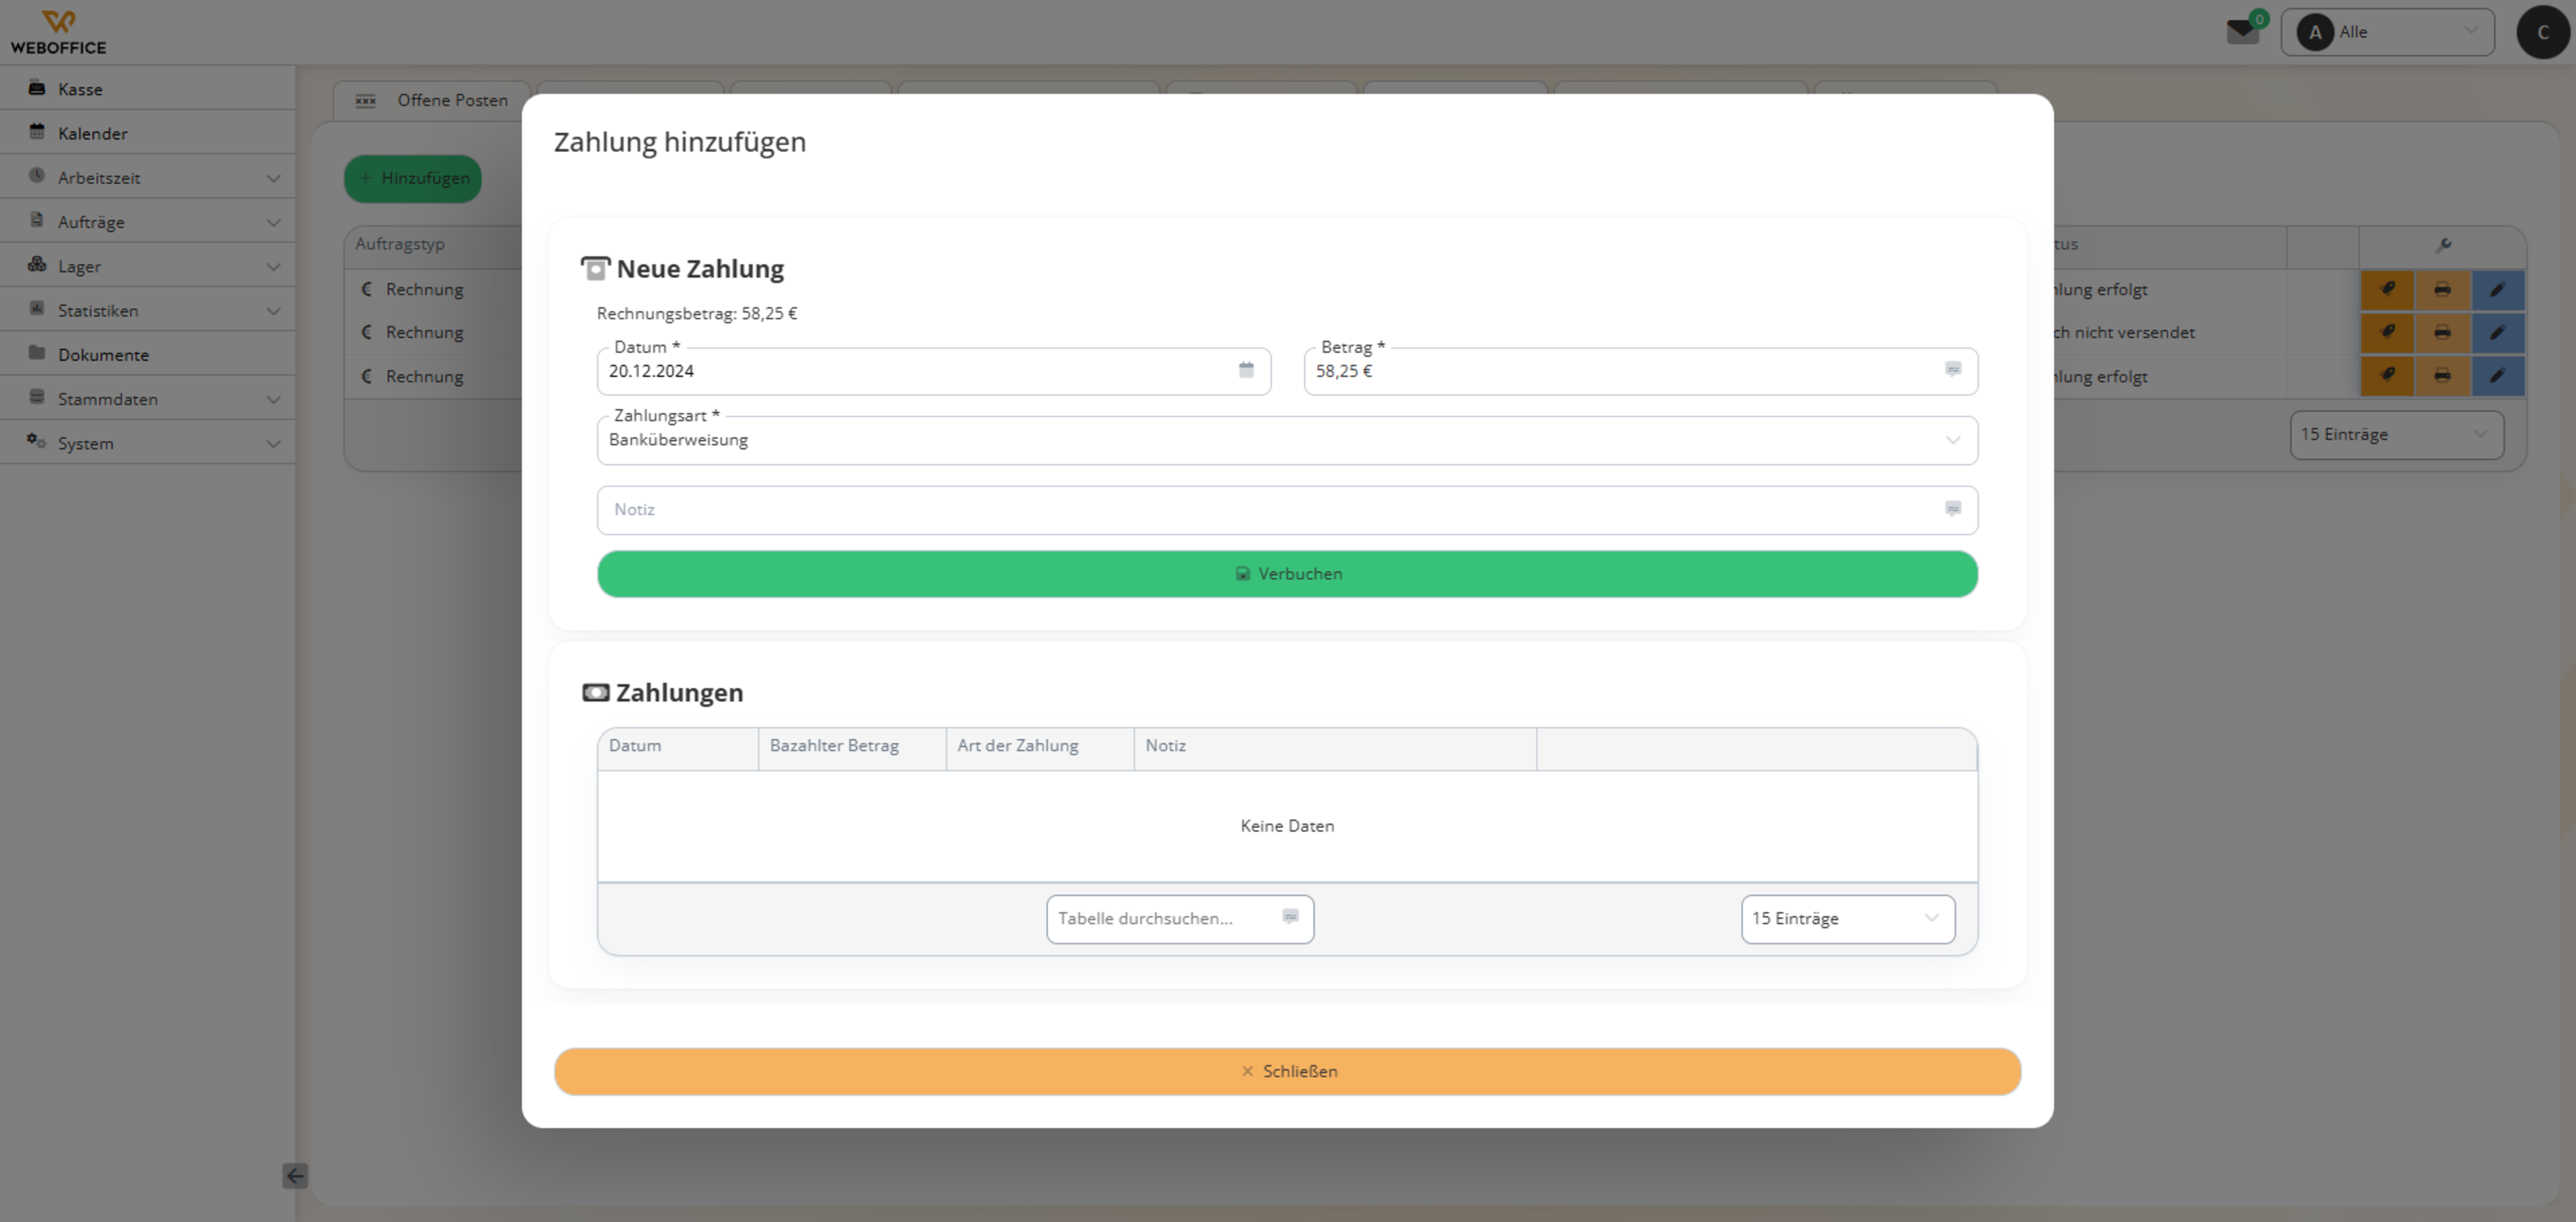2576x1222 pixels.
Task: Click the keyboard icon in Notiz field
Action: pyautogui.click(x=1952, y=509)
